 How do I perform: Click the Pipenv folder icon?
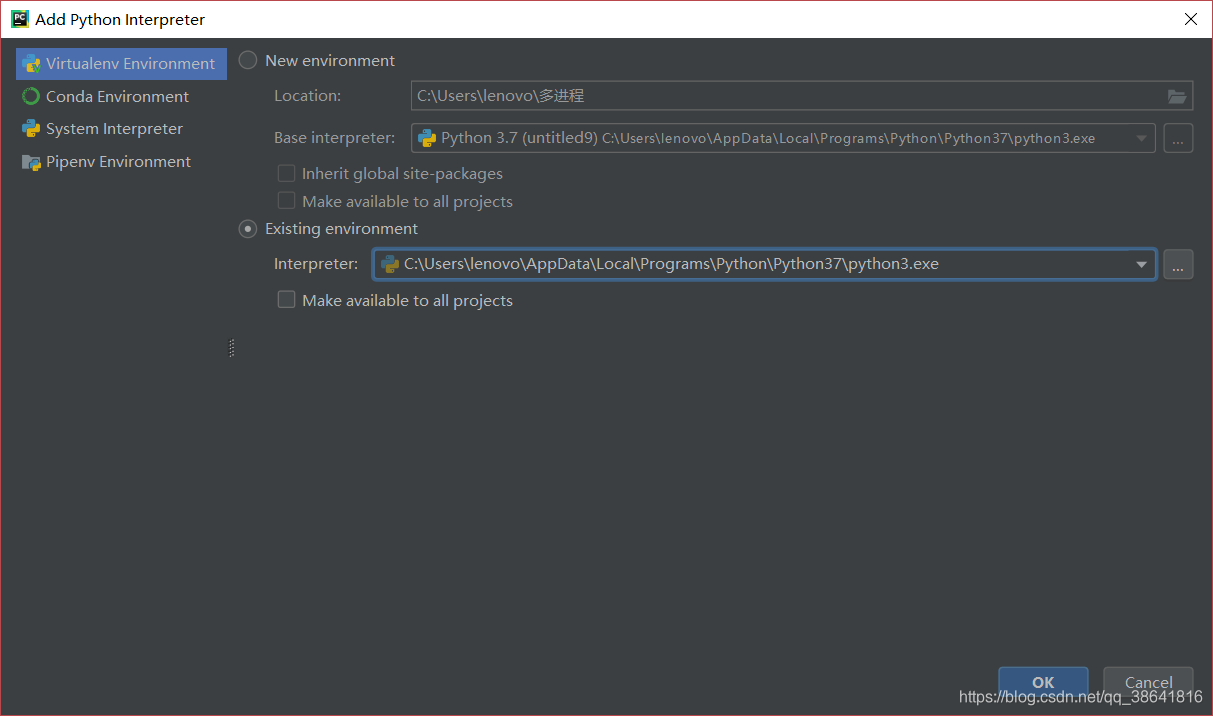point(31,162)
